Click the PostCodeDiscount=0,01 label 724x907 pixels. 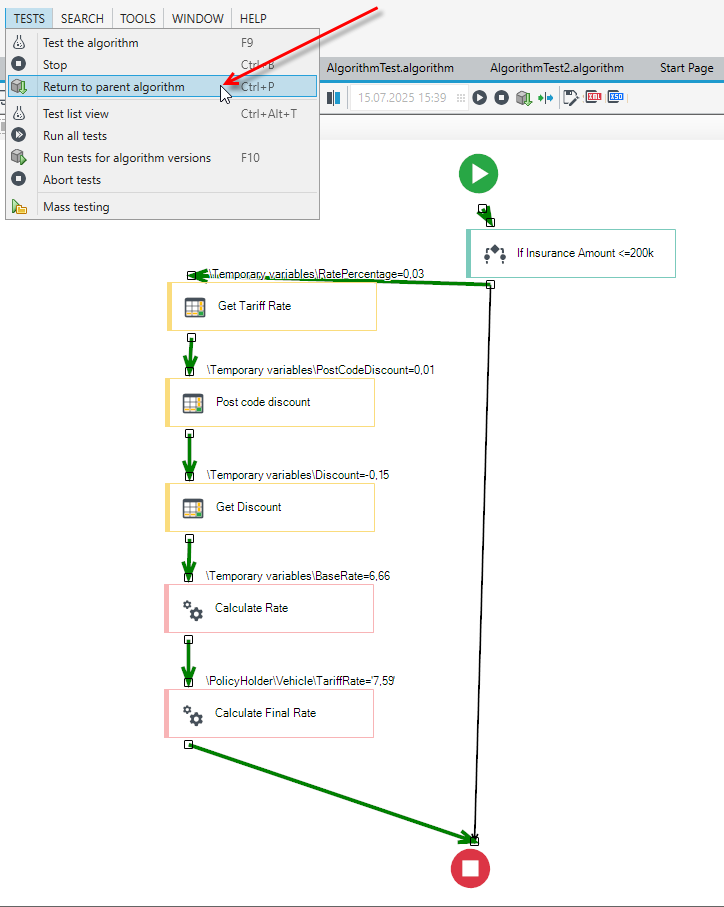tap(321, 370)
